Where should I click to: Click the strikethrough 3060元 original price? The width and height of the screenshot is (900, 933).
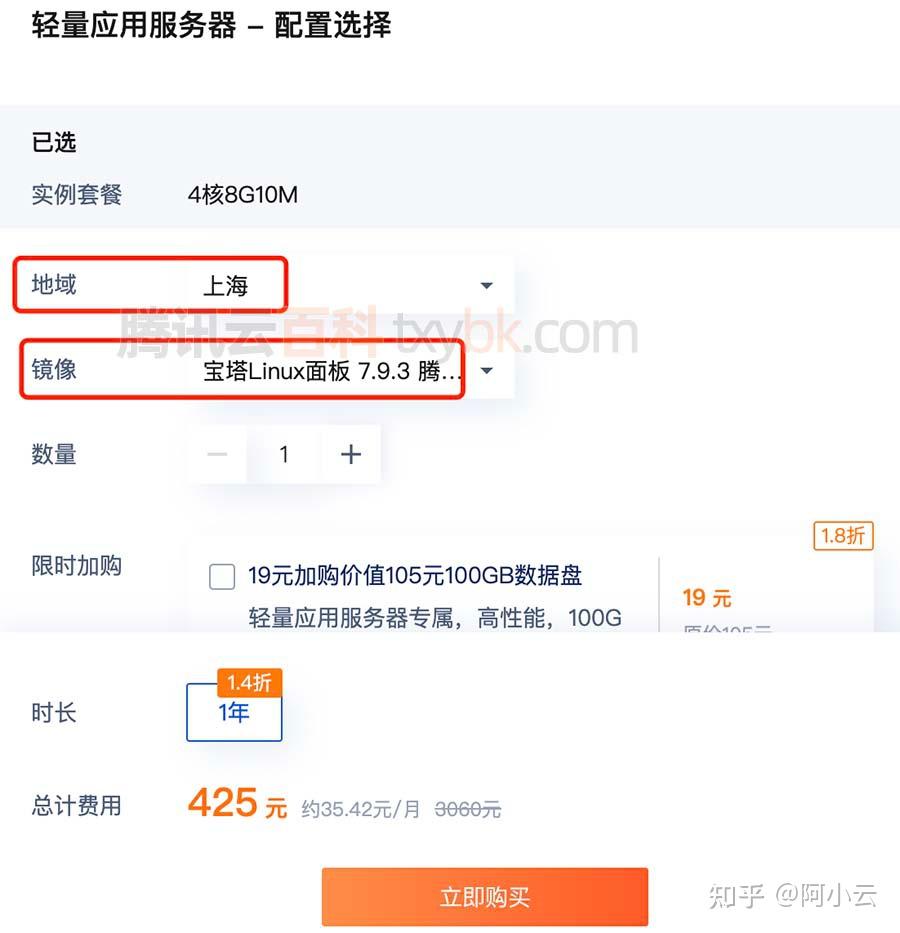[467, 809]
